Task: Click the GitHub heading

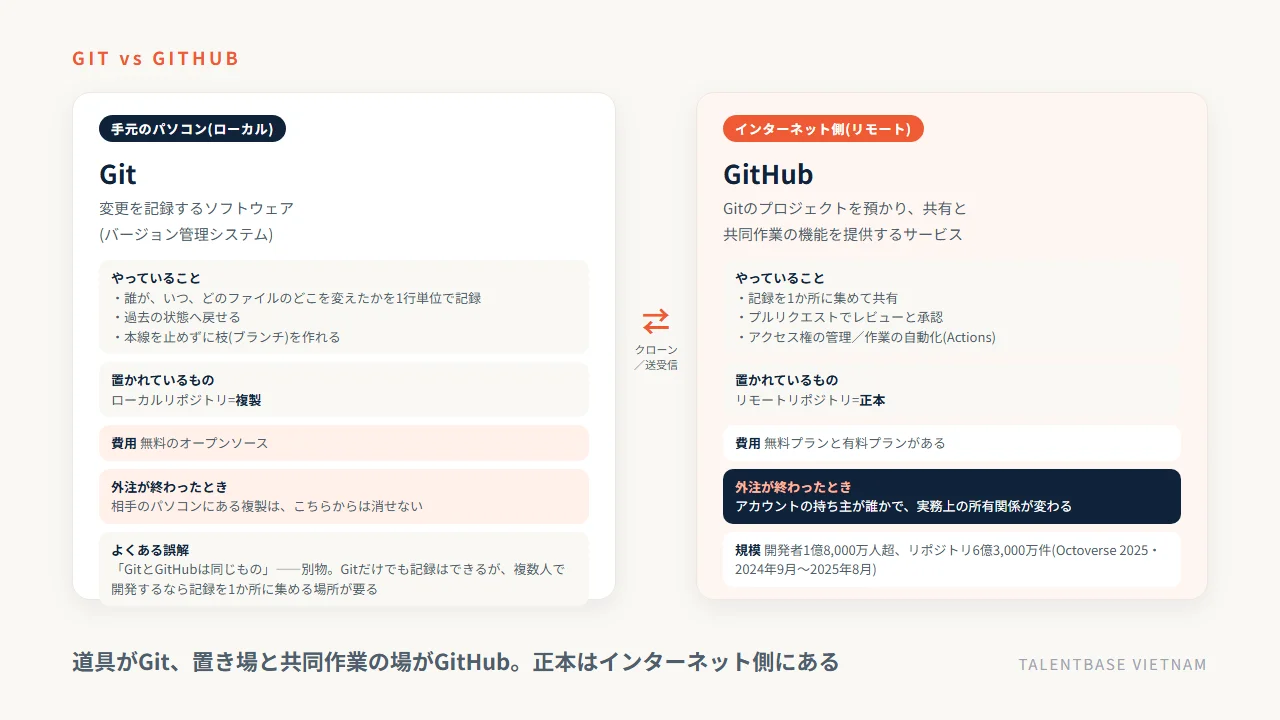Action: click(x=768, y=174)
